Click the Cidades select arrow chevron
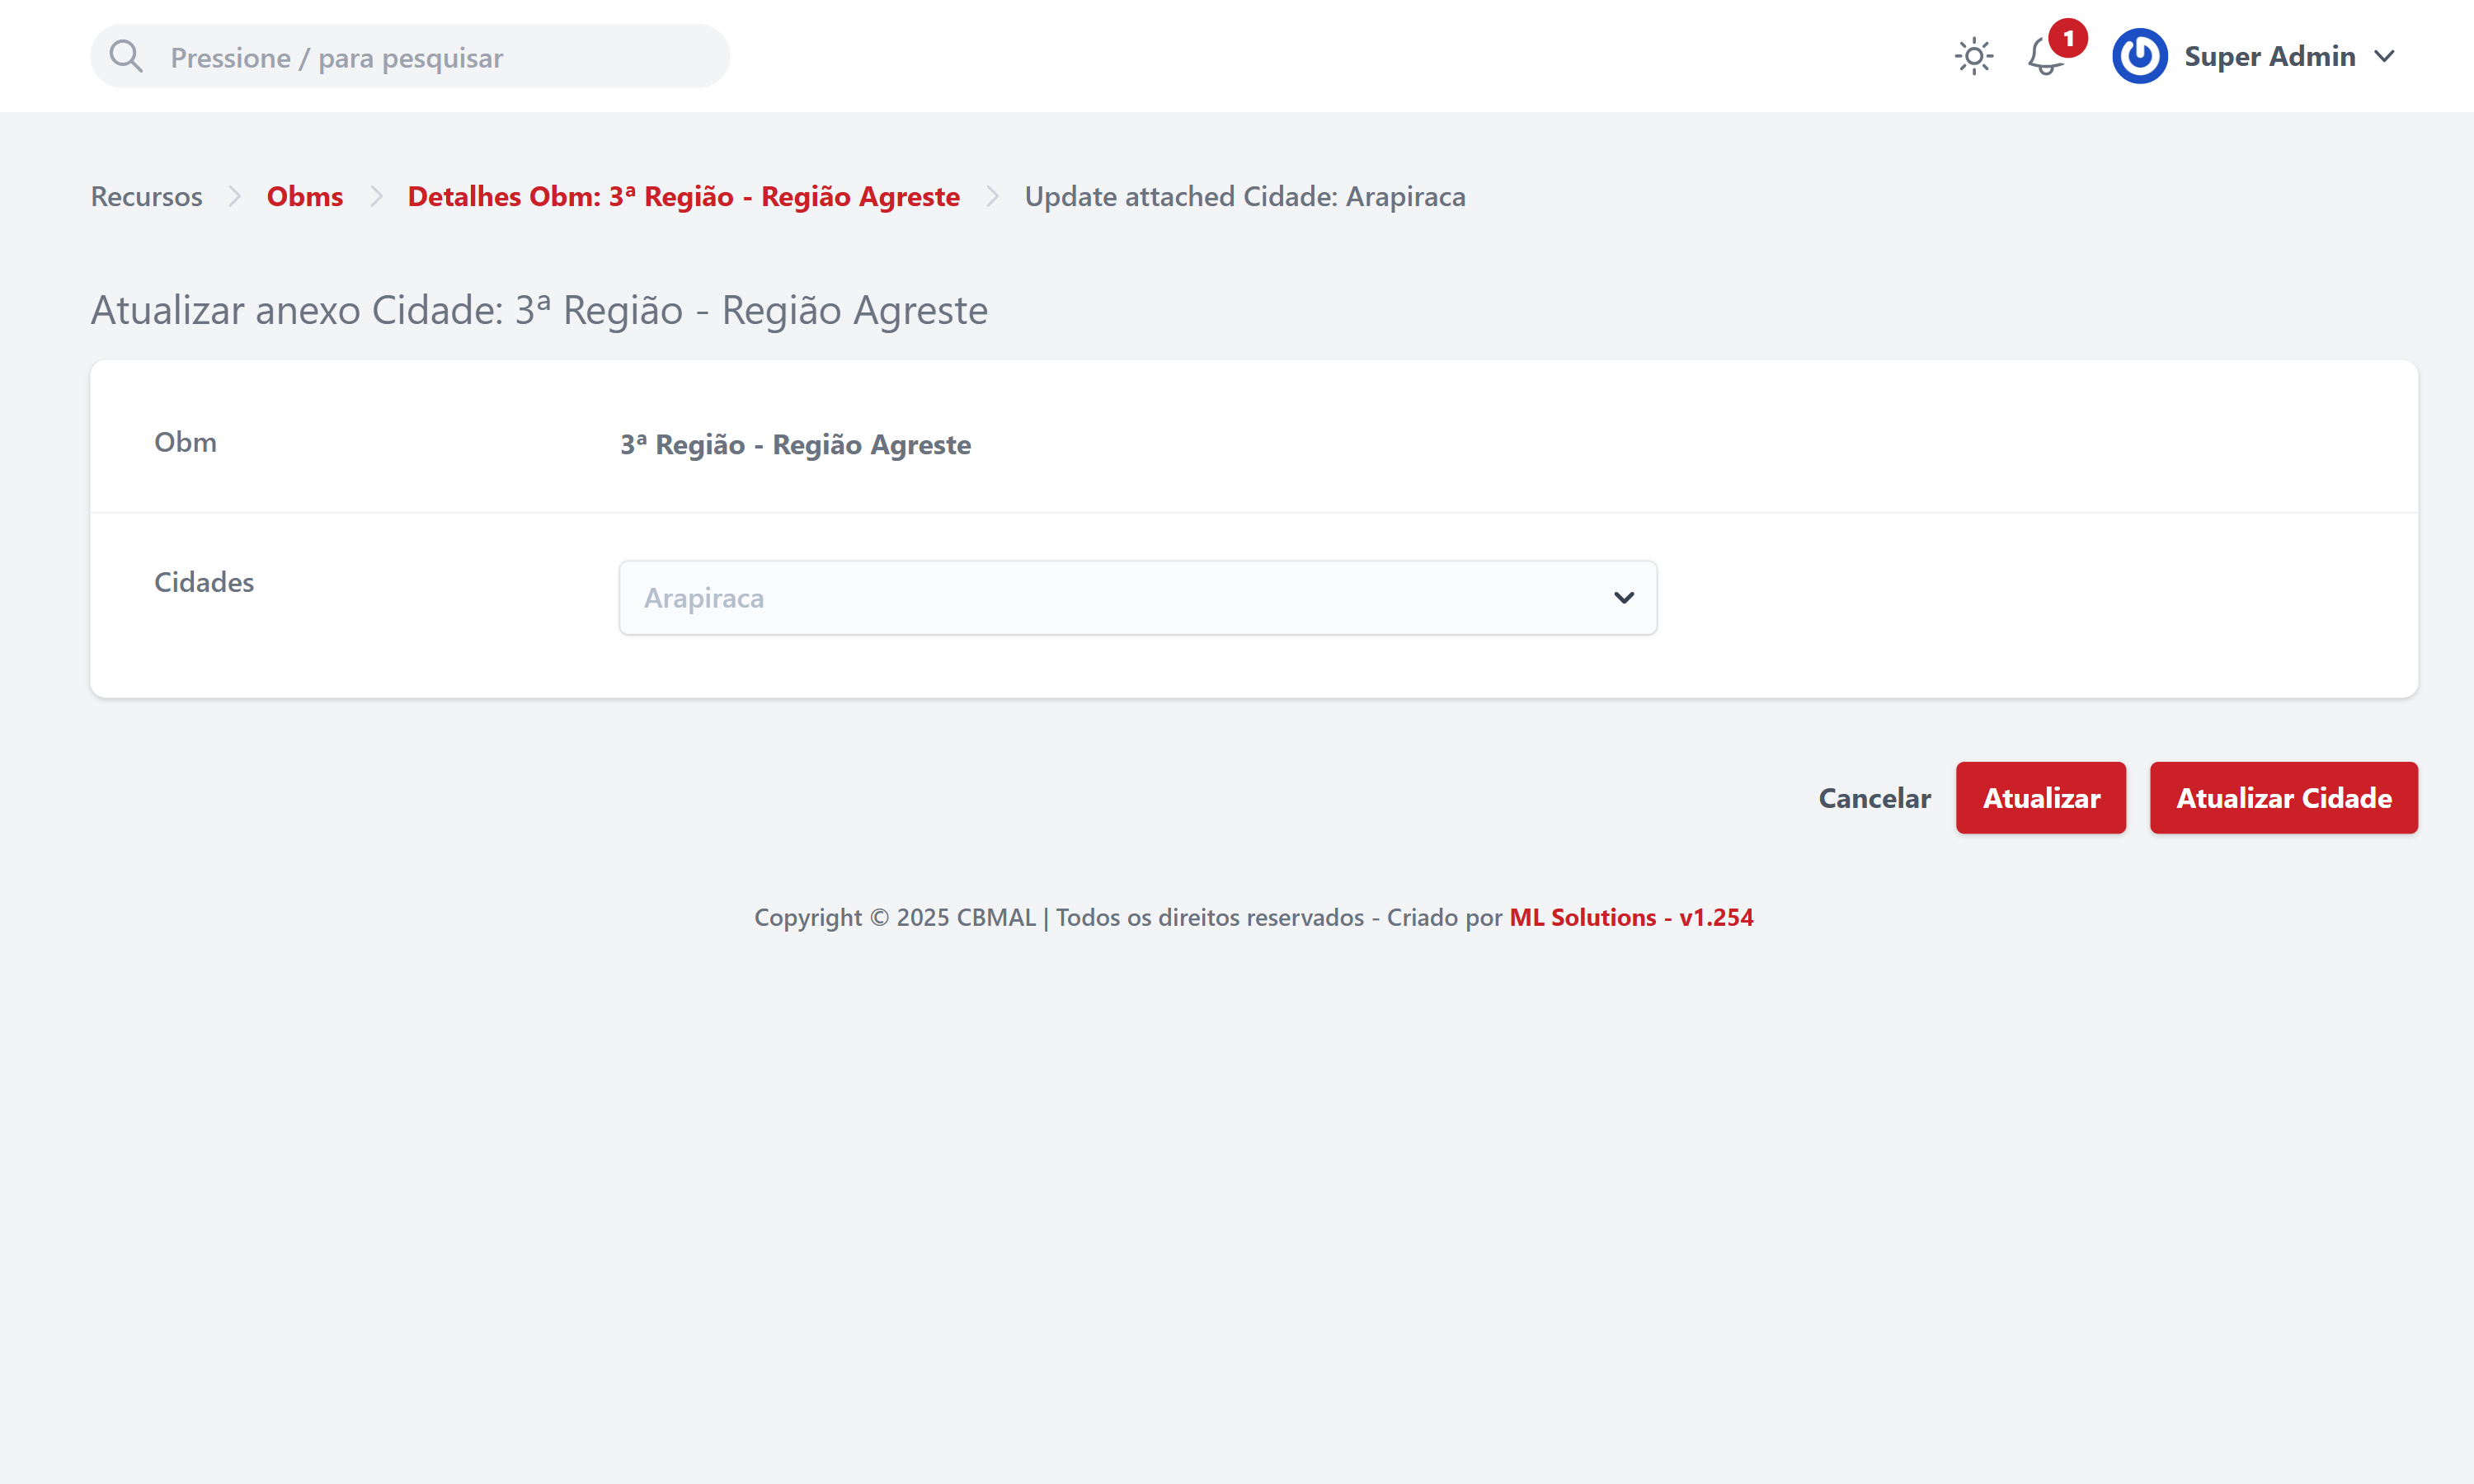2474x1484 pixels. (1624, 598)
